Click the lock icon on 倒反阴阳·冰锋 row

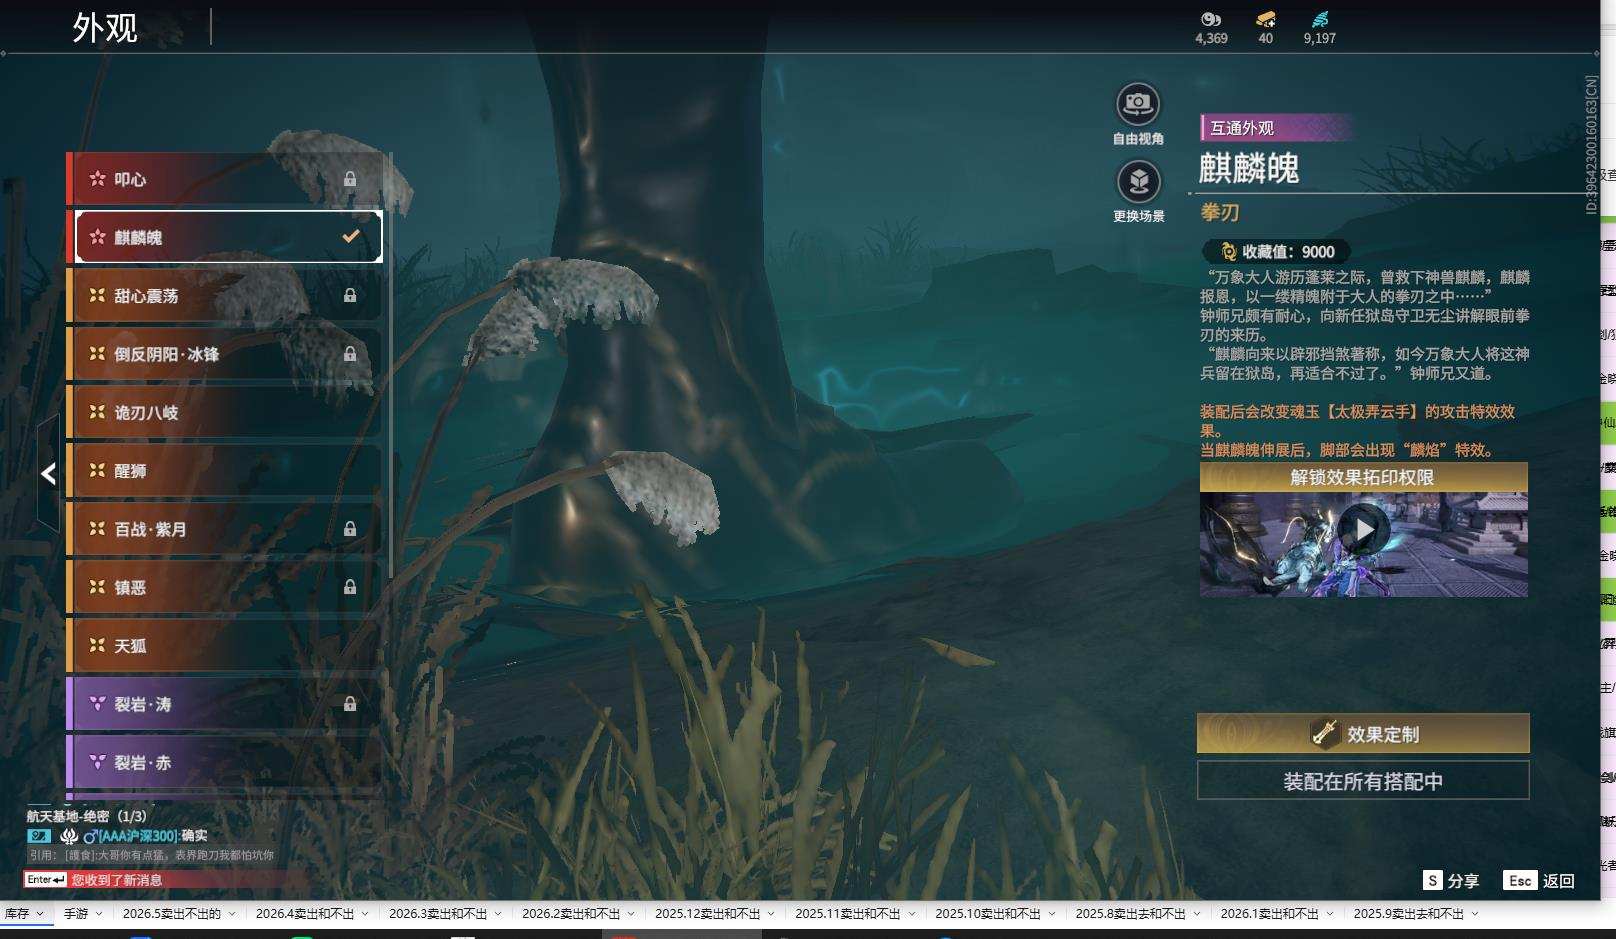350,354
